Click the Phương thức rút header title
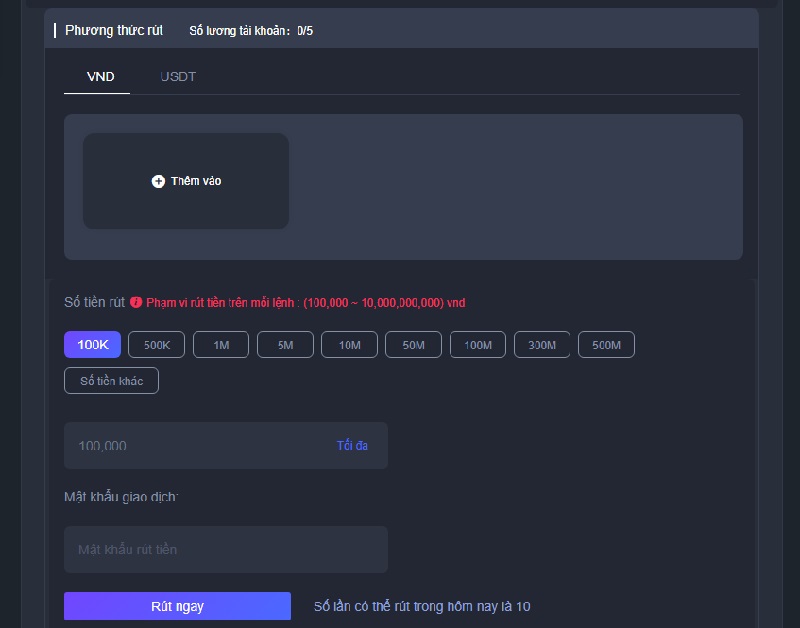Screen dimensions: 800x628 tap(114, 30)
